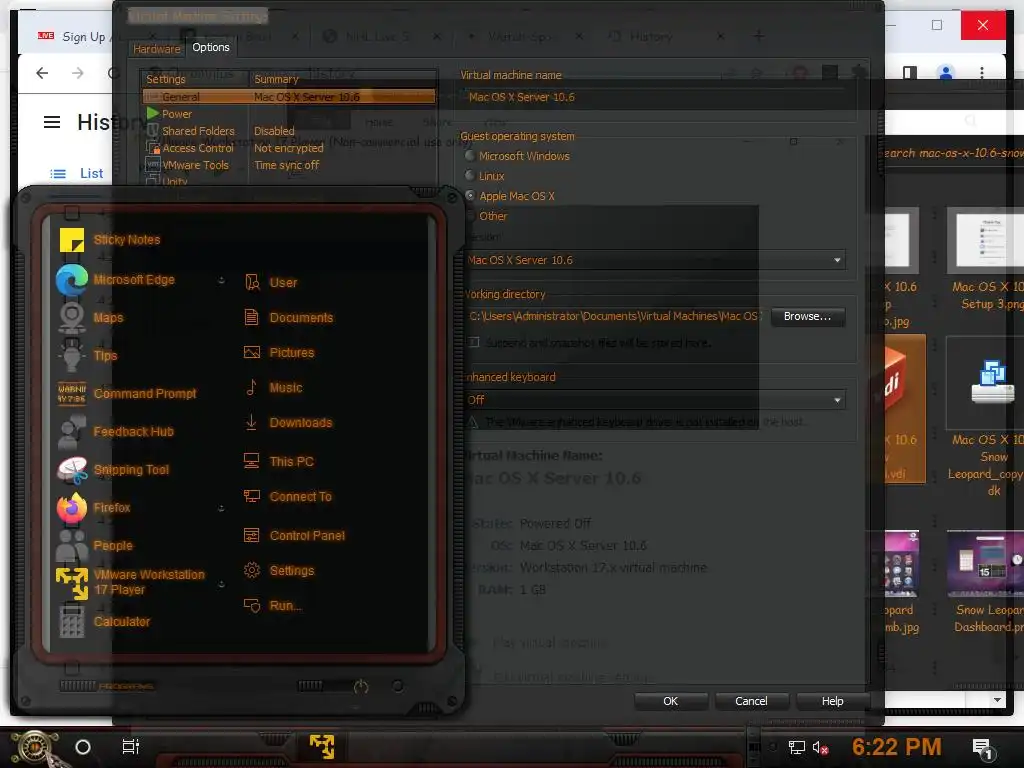Viewport: 1024px width, 768px height.
Task: Open Downloads from the start menu
Action: (x=287, y=423)
